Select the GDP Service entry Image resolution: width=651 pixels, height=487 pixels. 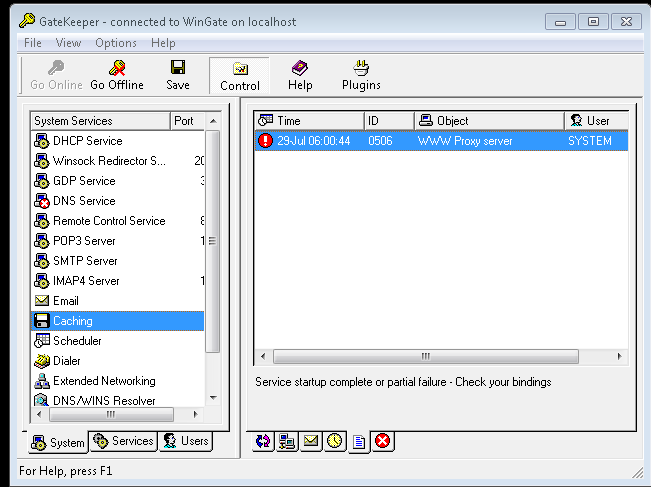pos(117,181)
